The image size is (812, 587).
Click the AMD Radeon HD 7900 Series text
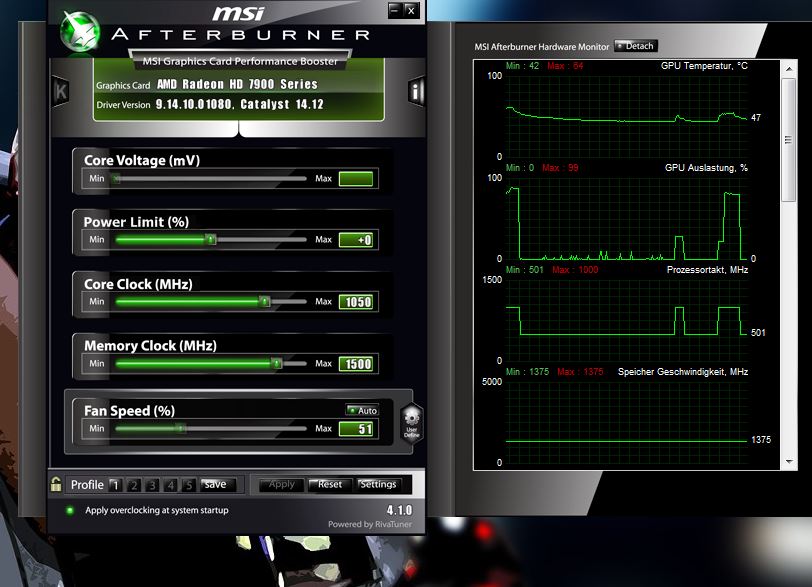point(237,84)
